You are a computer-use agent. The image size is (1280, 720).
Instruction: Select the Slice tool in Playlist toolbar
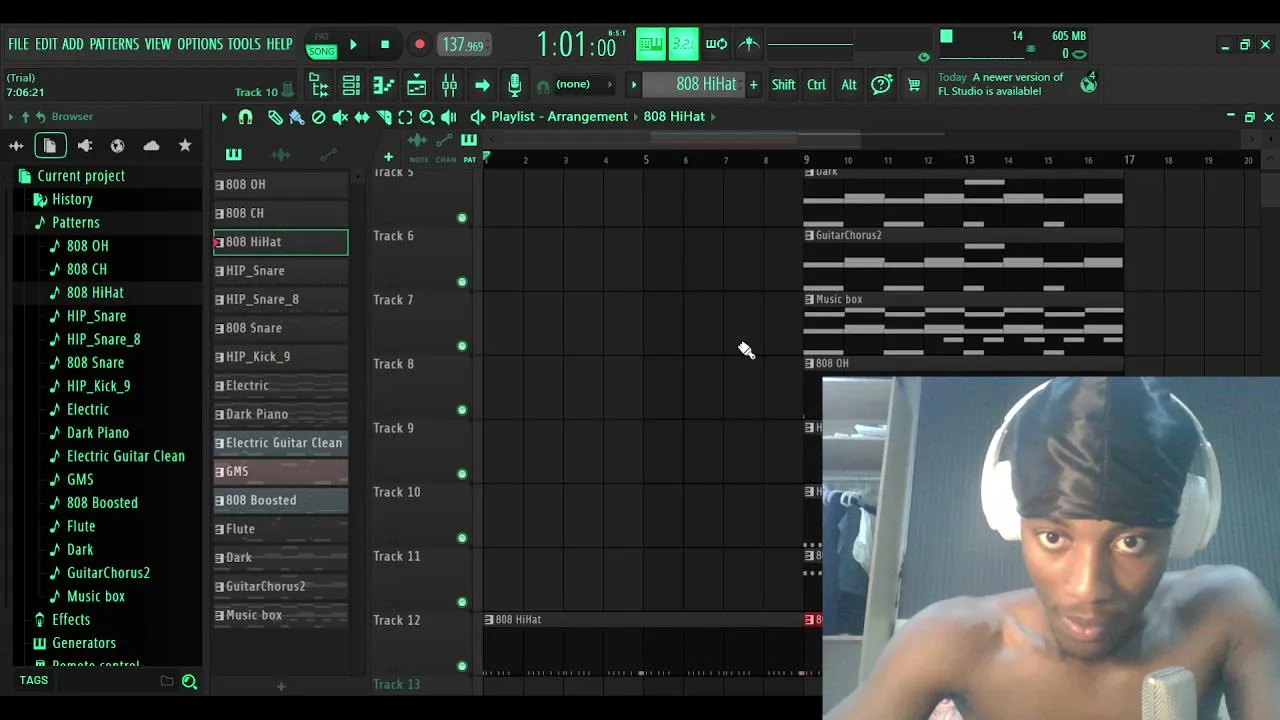pyautogui.click(x=384, y=117)
